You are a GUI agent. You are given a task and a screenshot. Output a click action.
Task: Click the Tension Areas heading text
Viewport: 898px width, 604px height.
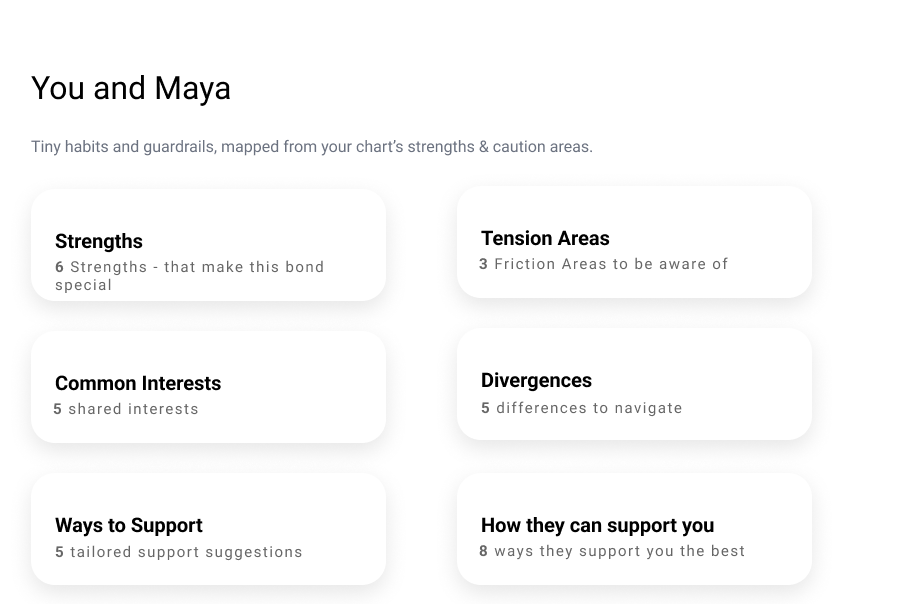point(545,238)
